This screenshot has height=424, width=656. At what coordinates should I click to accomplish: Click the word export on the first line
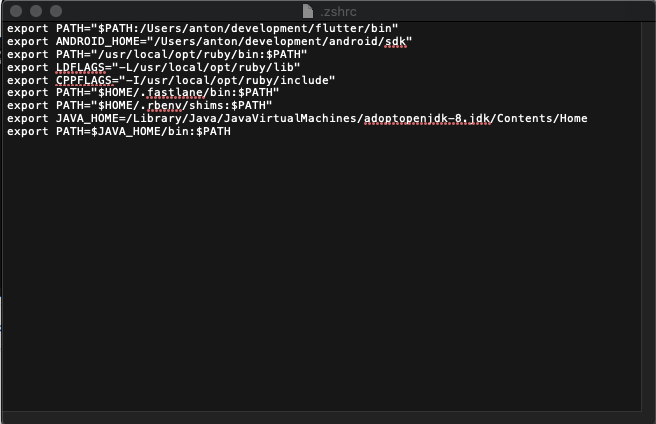coord(28,28)
